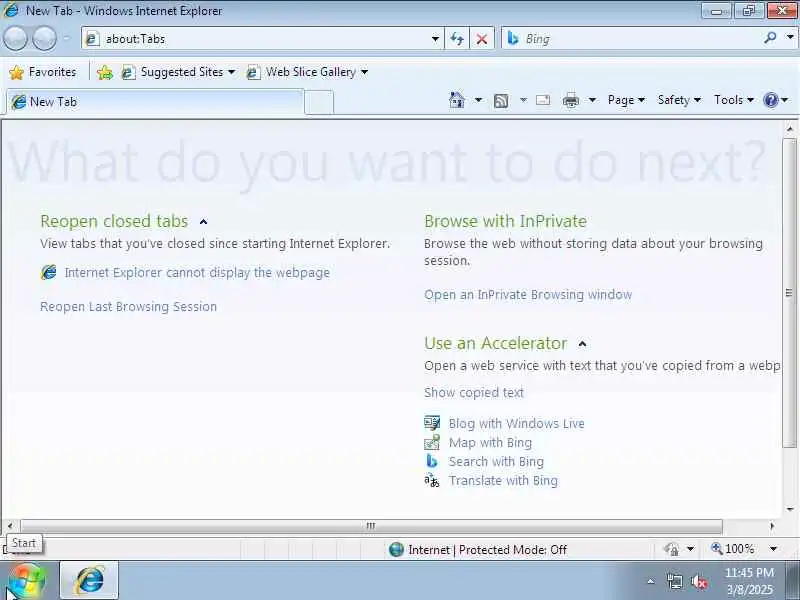The image size is (800, 600).
Task: Click the Back navigation button
Action: pyautogui.click(x=15, y=39)
